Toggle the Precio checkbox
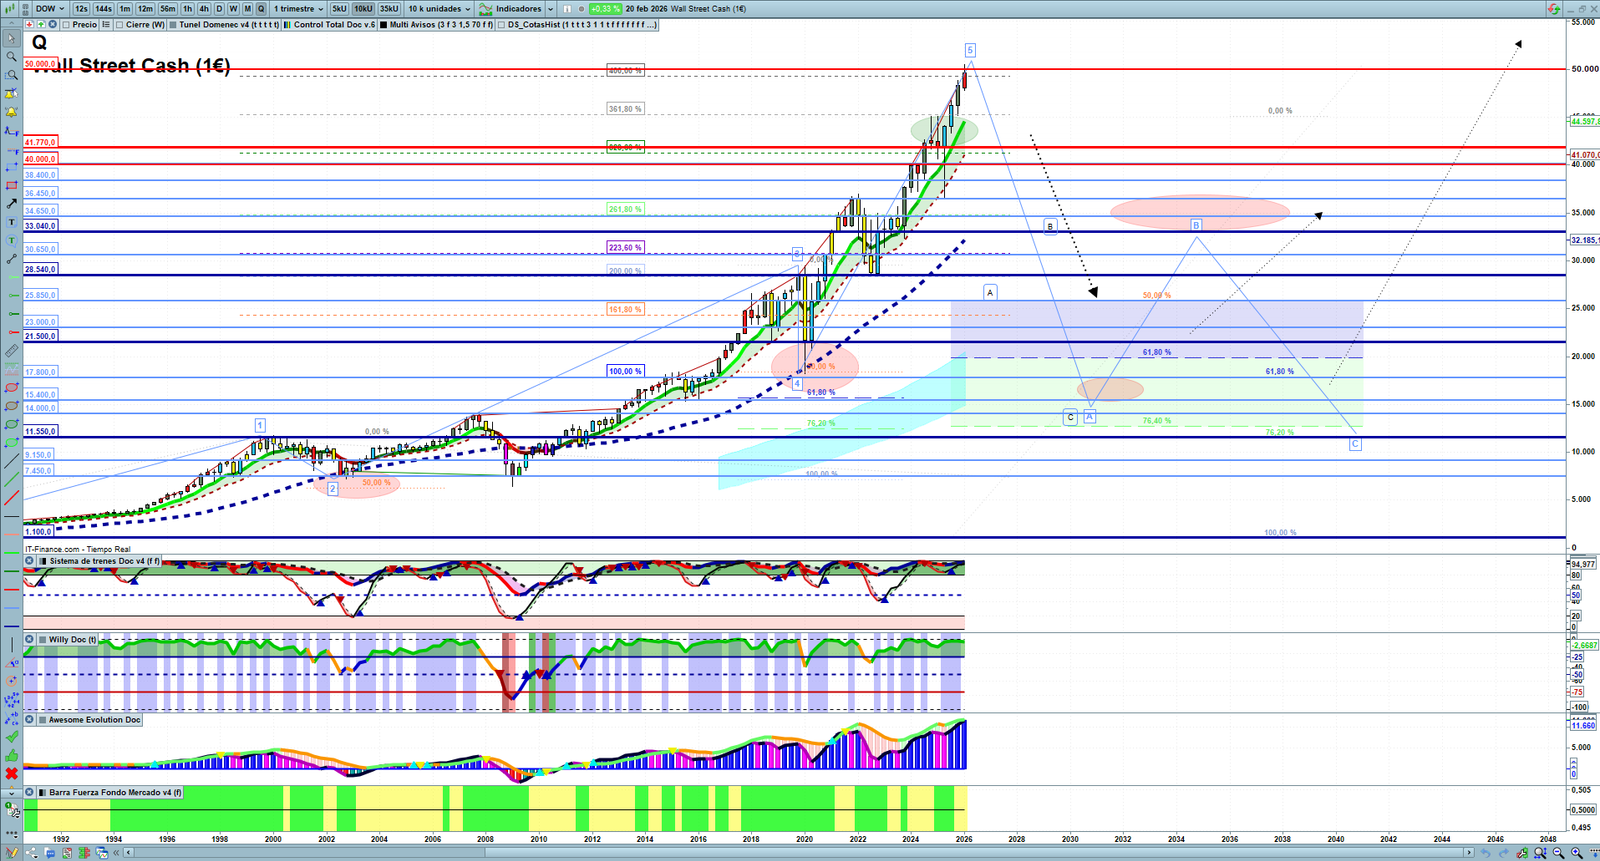1600x861 pixels. 66,25
